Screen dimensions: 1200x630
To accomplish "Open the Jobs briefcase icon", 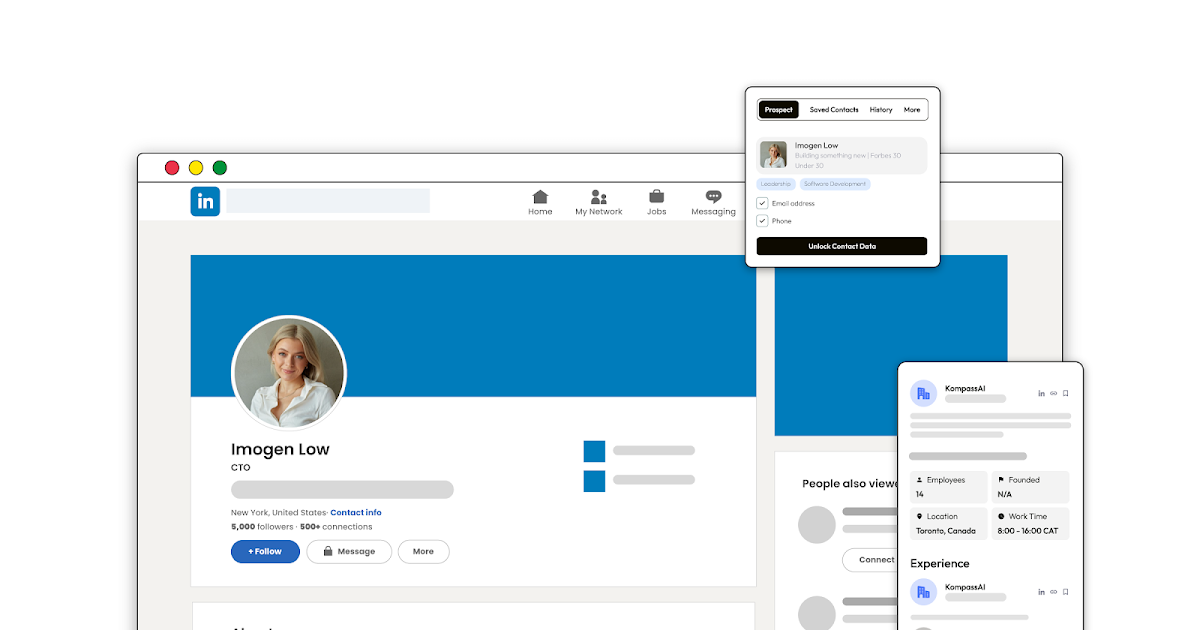I will (x=657, y=197).
